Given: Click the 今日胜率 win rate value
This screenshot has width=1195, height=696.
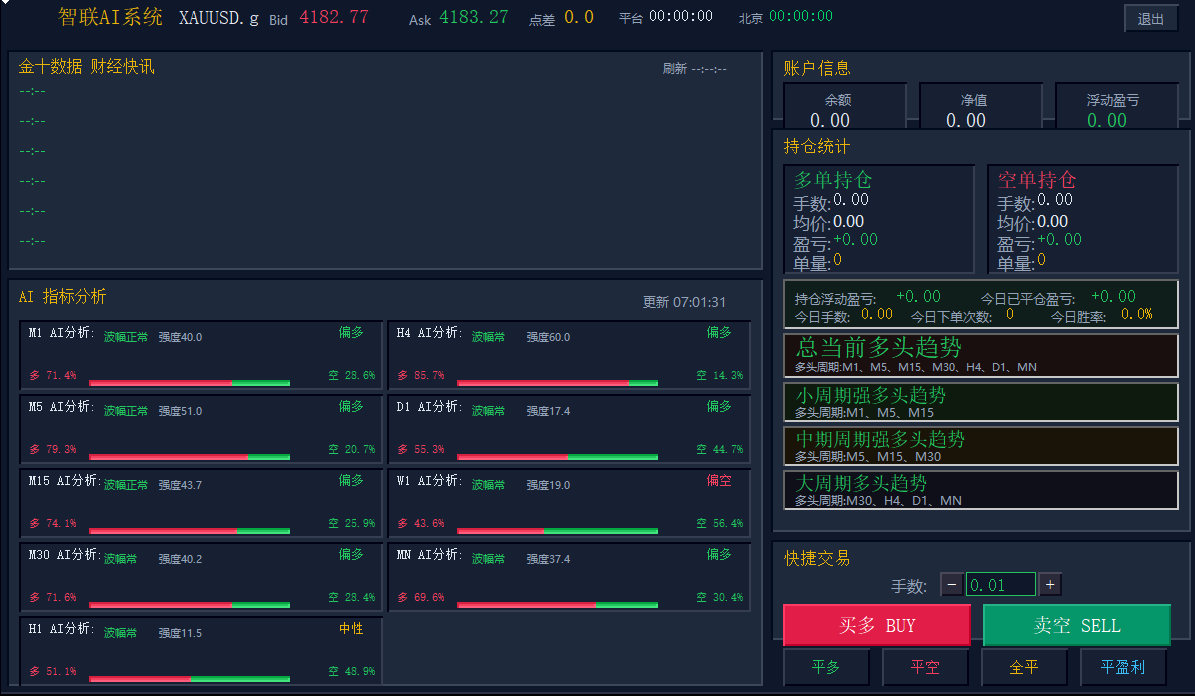Looking at the screenshot, I should tap(1136, 314).
